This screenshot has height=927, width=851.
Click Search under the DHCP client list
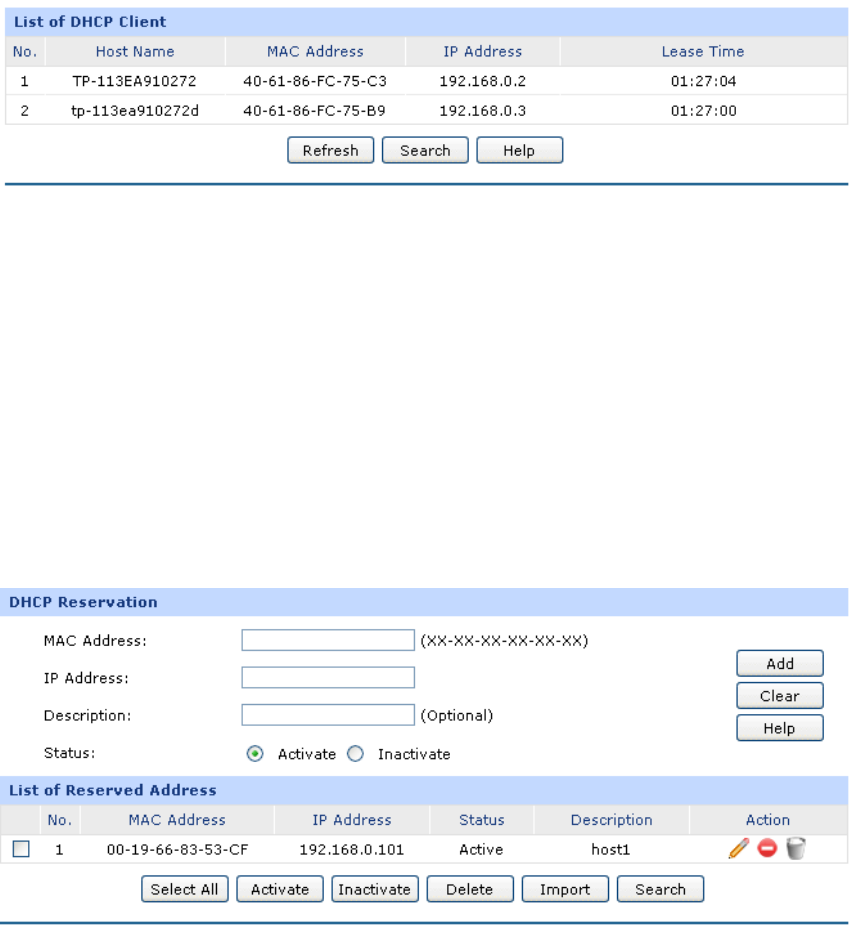(425, 150)
